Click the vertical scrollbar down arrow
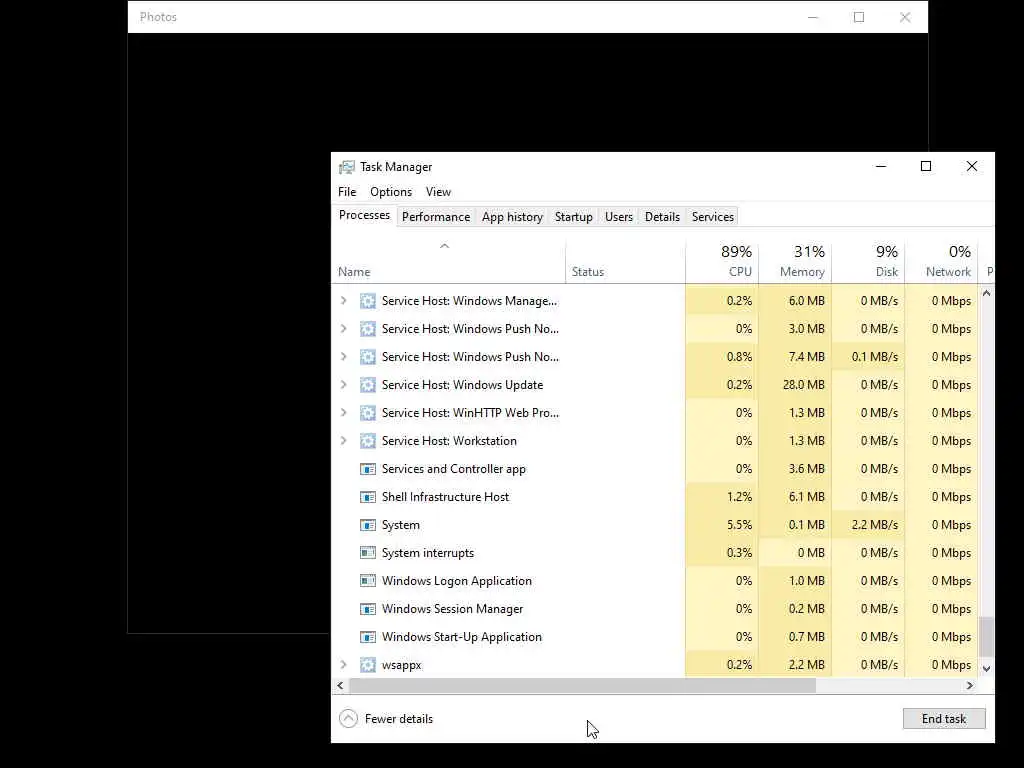The width and height of the screenshot is (1024, 768). coord(986,669)
